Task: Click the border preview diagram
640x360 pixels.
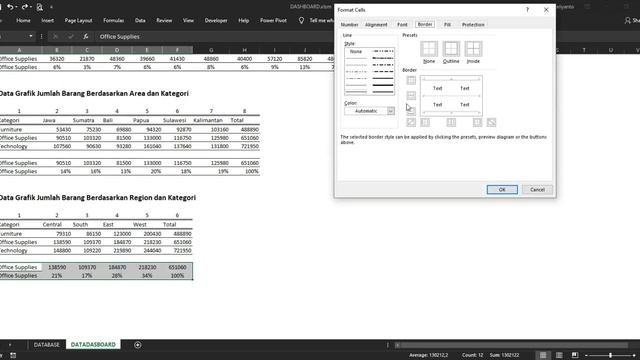Action: 451,96
